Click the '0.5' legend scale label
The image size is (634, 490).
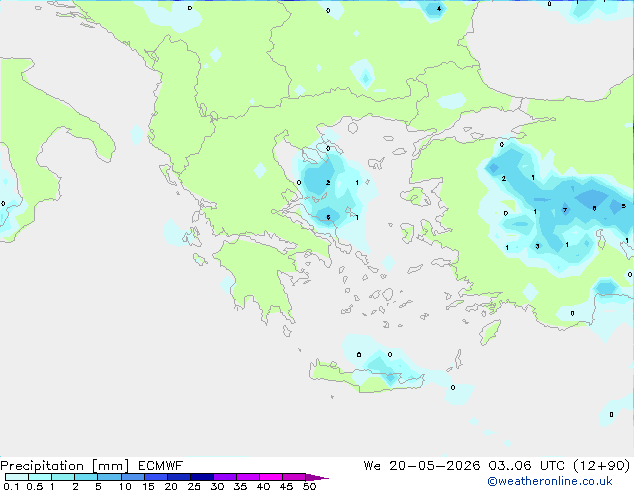point(35,486)
